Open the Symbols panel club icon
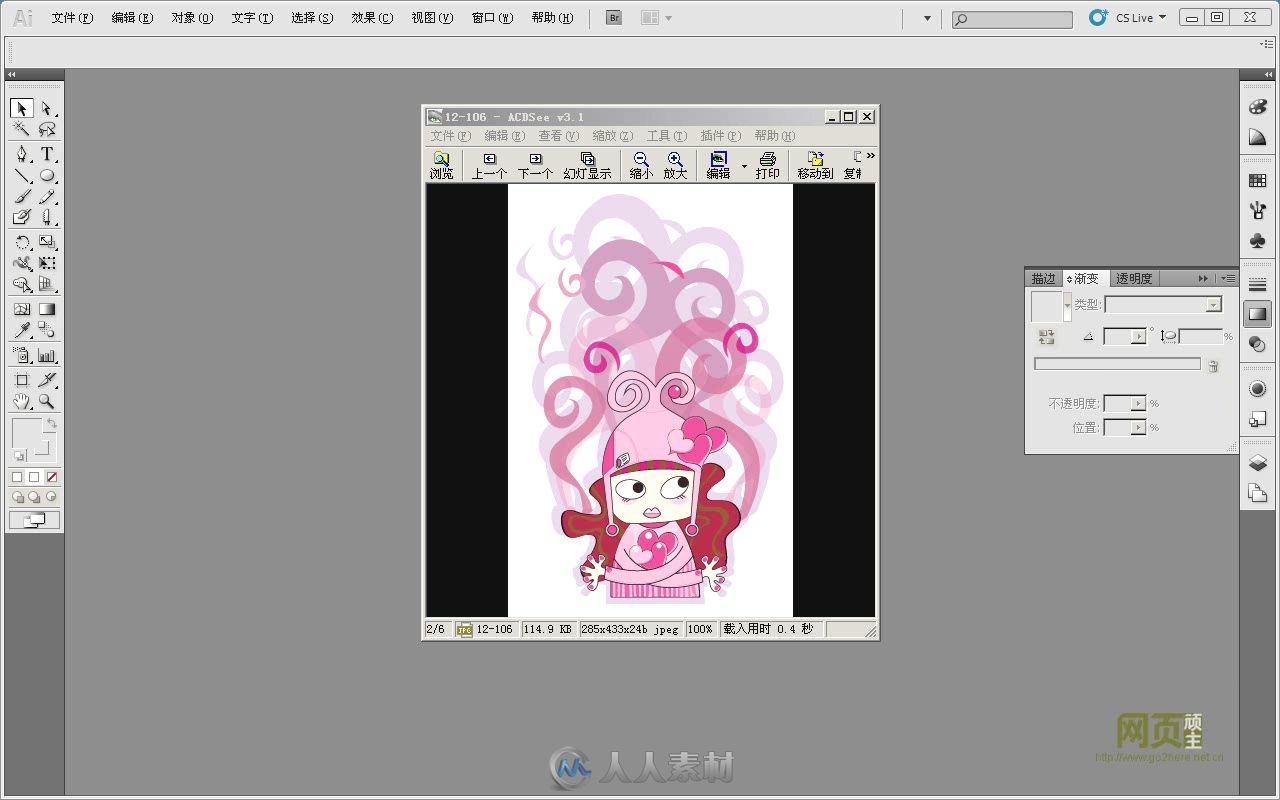 pos(1258,241)
